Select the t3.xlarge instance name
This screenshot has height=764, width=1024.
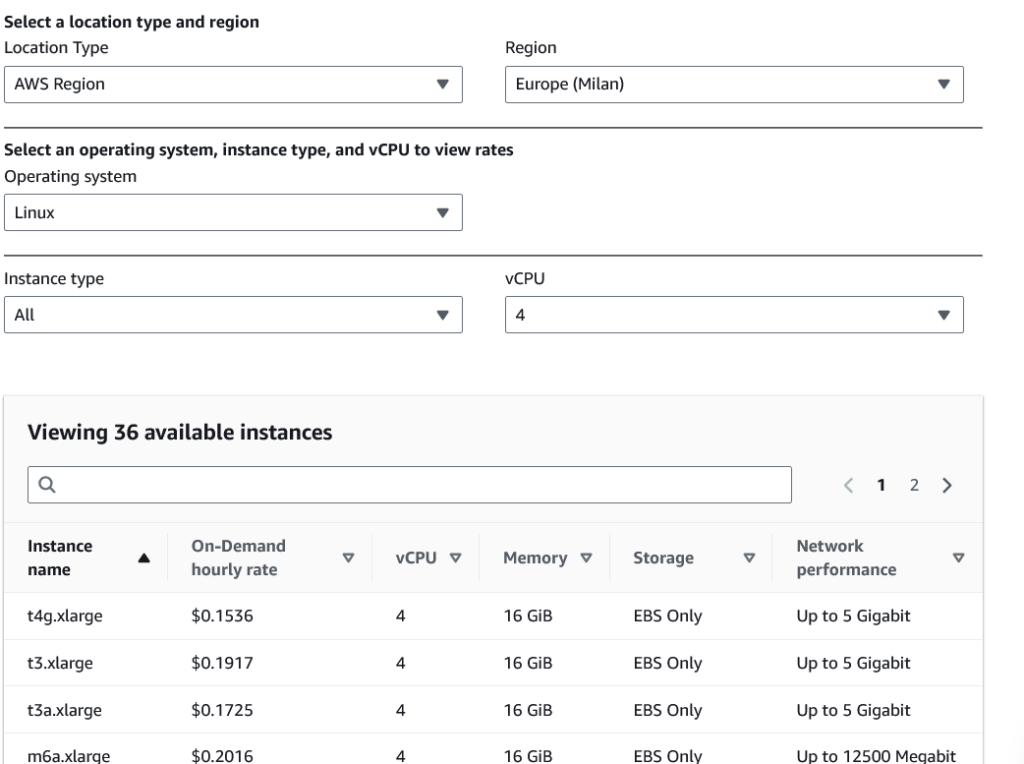(x=60, y=663)
